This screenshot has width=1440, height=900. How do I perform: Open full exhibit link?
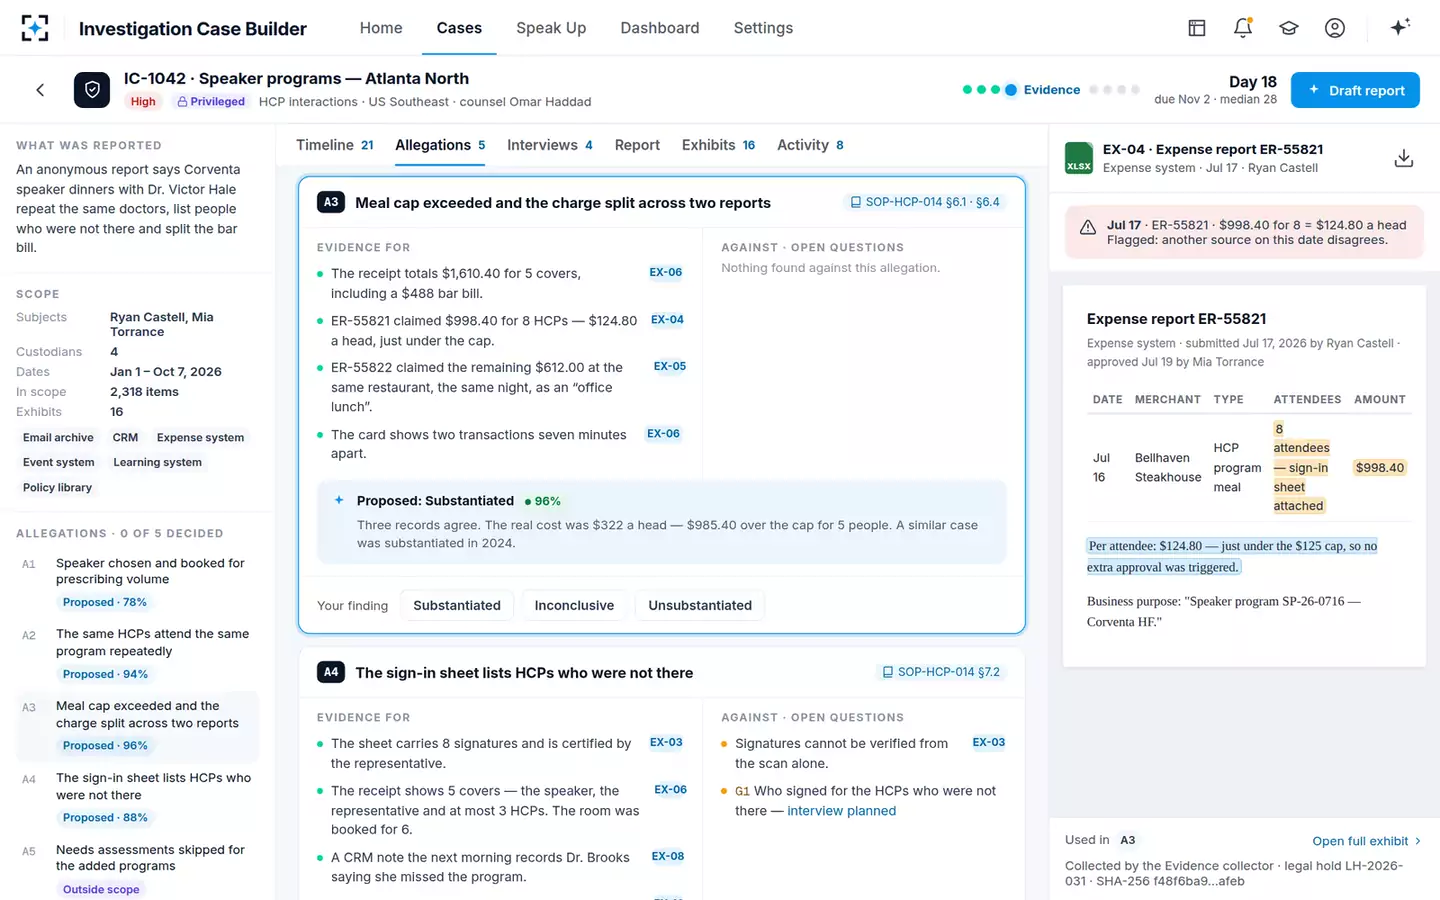point(1366,841)
